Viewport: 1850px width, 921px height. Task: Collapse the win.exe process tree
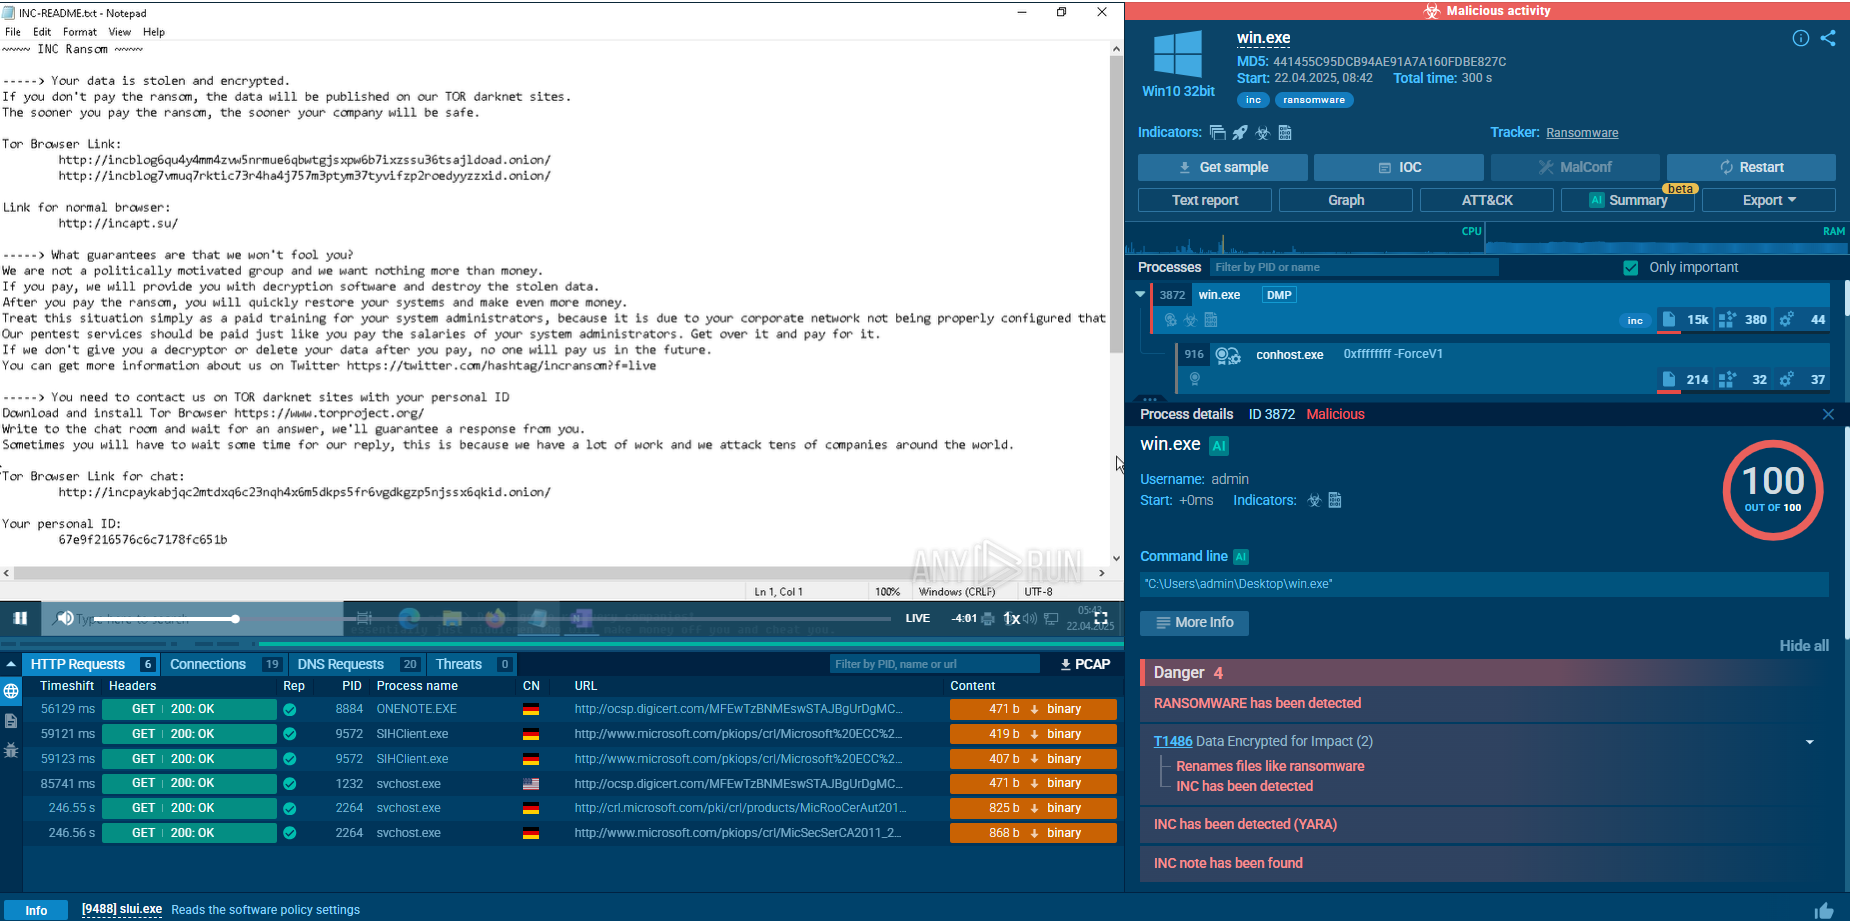coord(1140,295)
